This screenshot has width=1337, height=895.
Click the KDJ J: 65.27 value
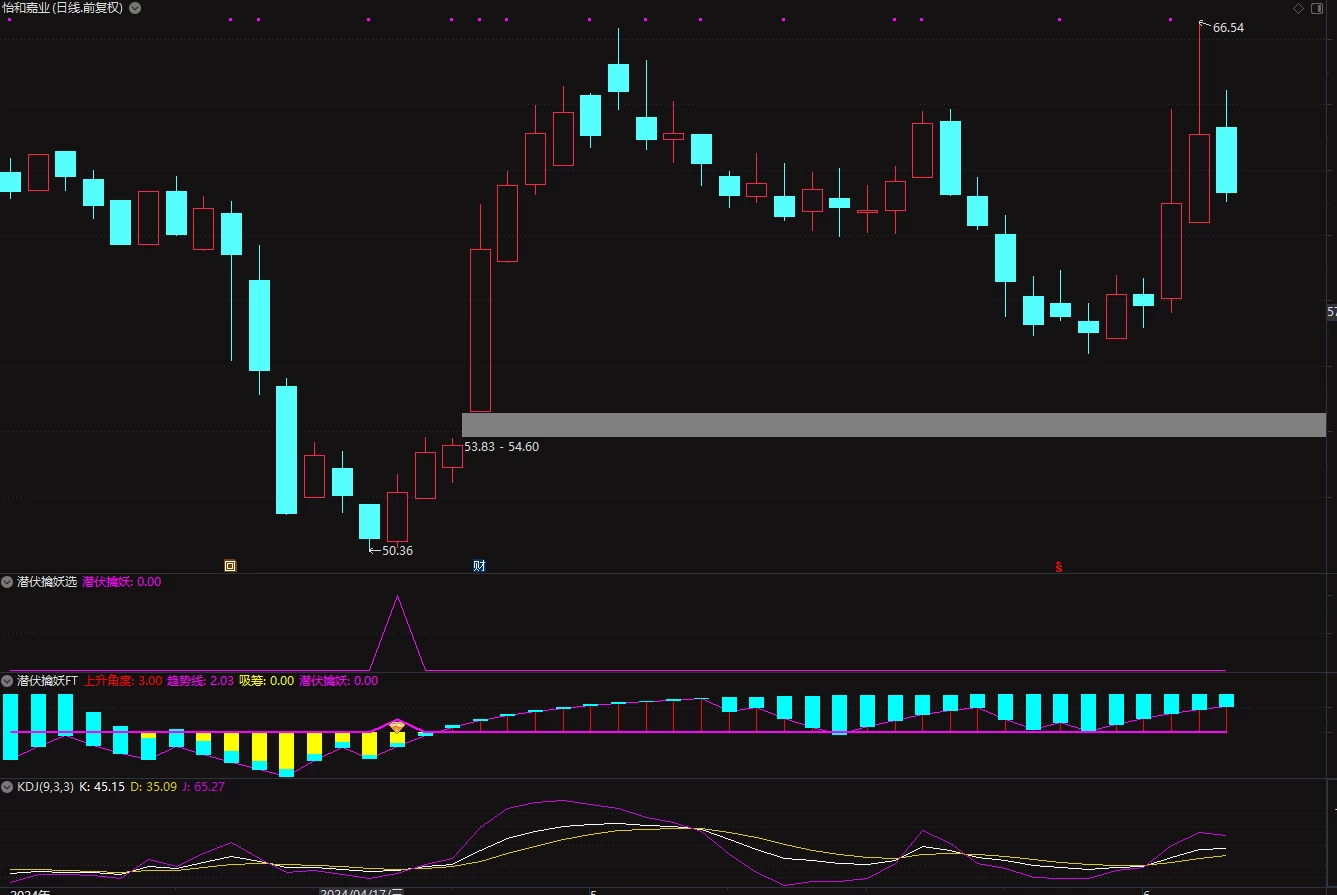pos(203,787)
